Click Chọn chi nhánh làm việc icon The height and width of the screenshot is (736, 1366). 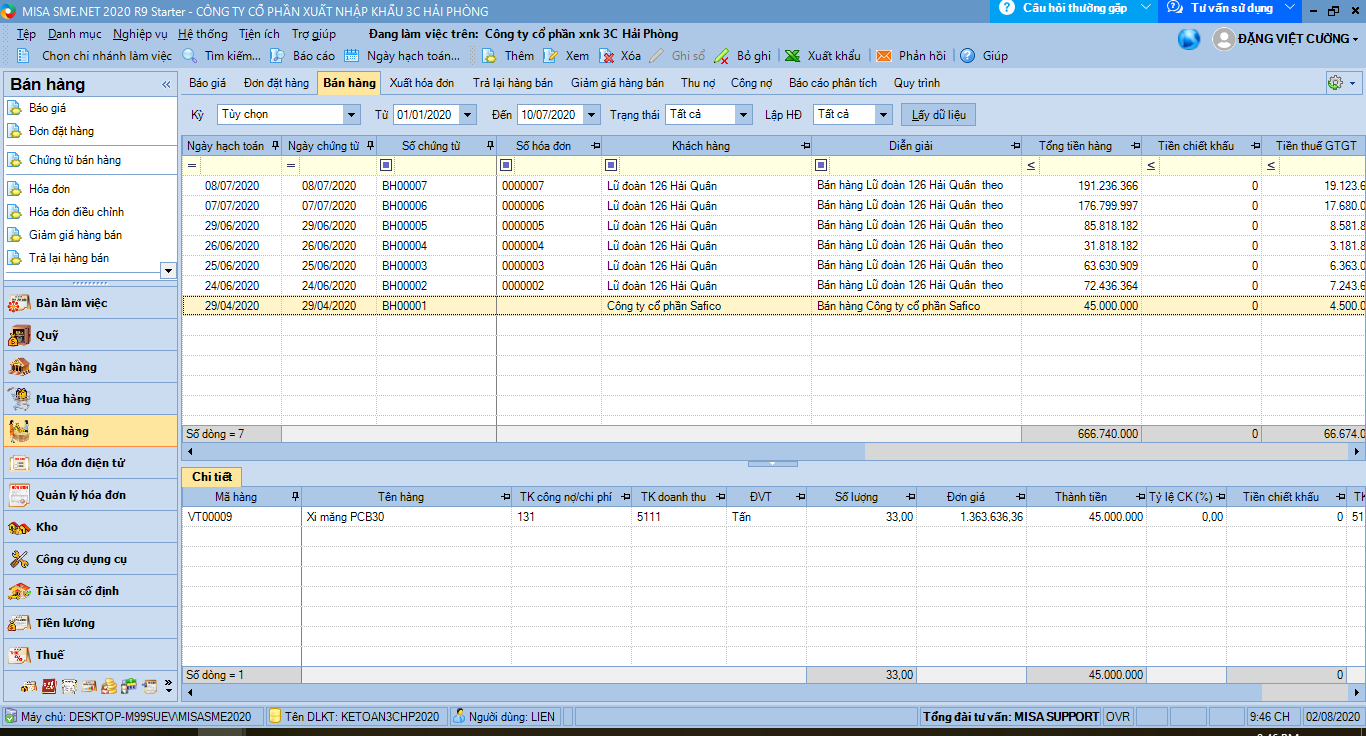point(23,56)
